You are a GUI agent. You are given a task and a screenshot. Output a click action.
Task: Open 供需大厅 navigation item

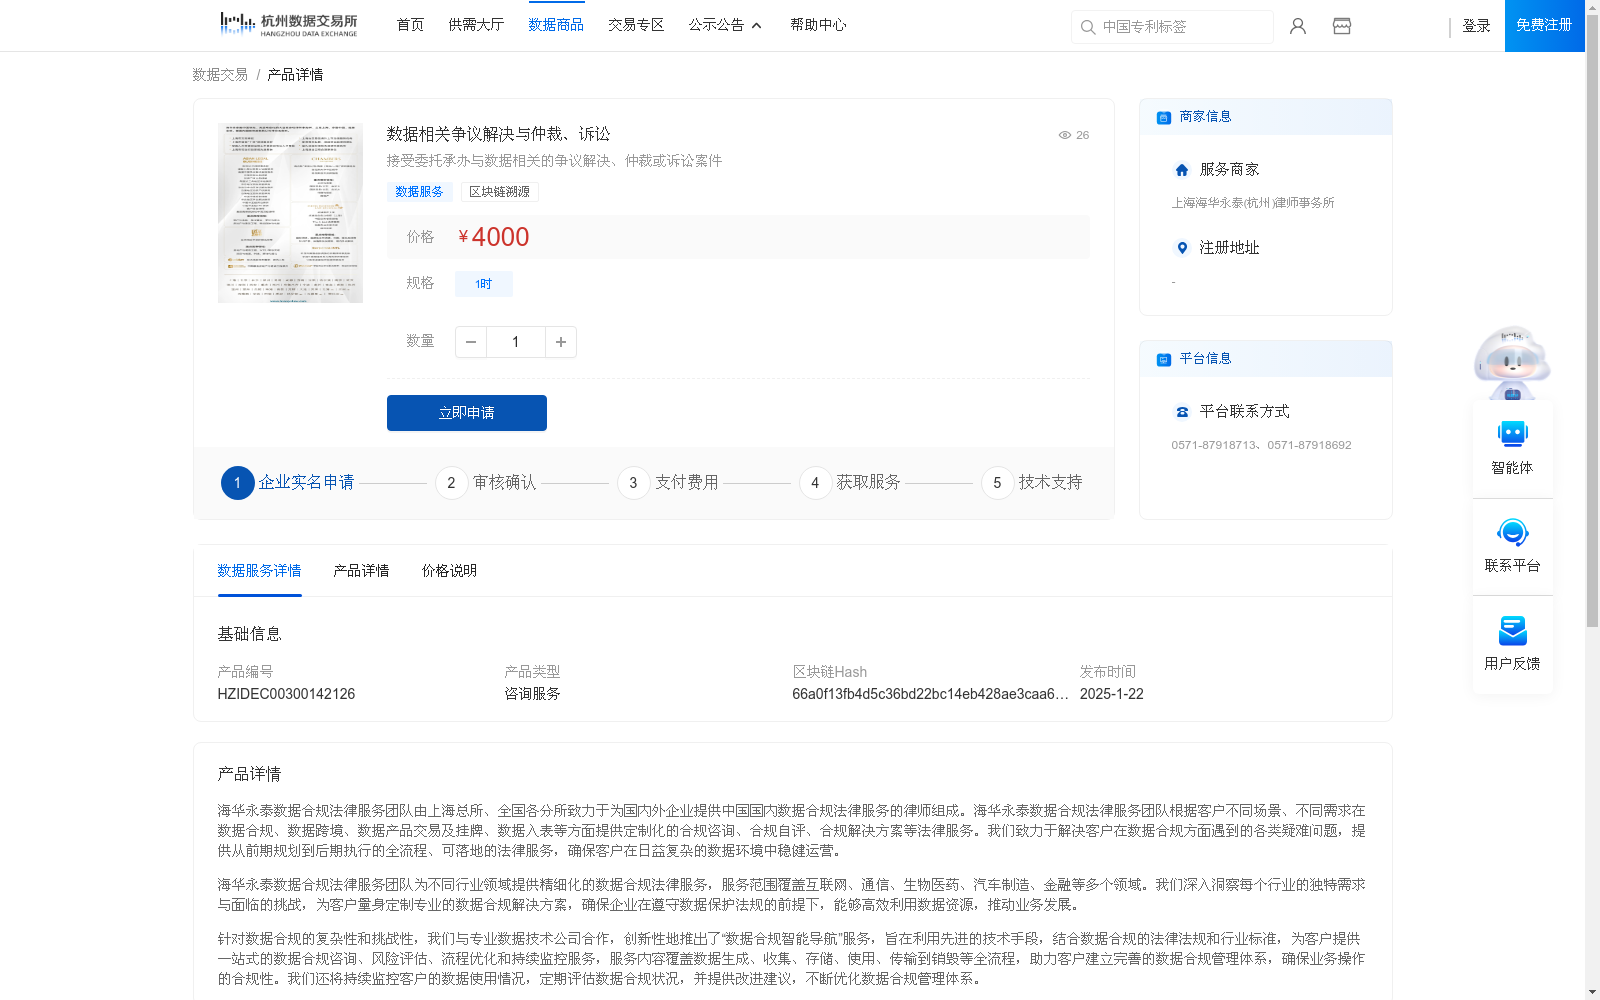point(476,25)
